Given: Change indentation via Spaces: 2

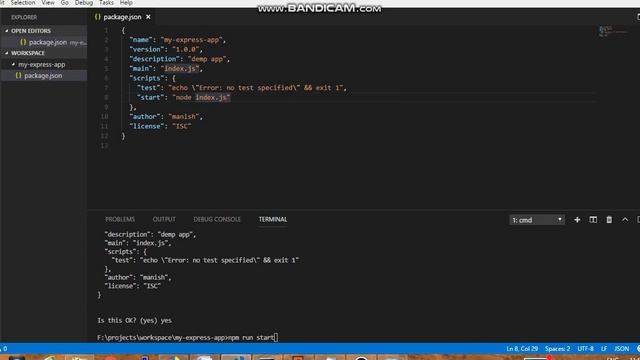Looking at the screenshot, I should tap(557, 349).
